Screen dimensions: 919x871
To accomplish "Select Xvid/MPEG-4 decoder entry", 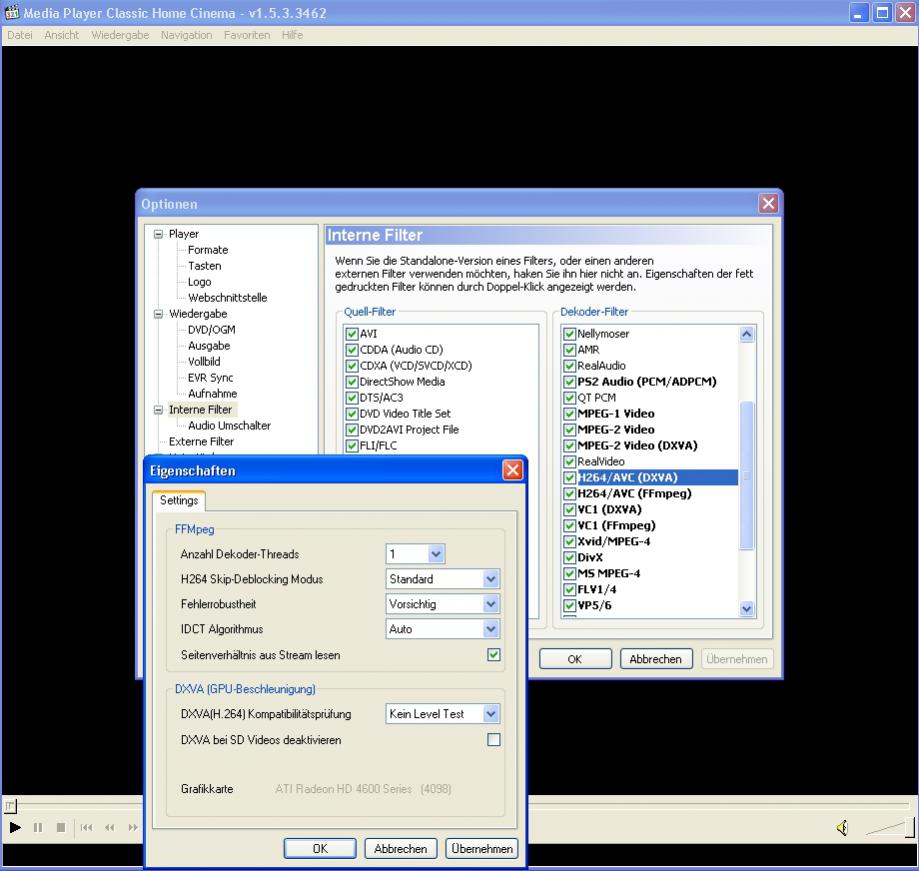I will pyautogui.click(x=614, y=542).
